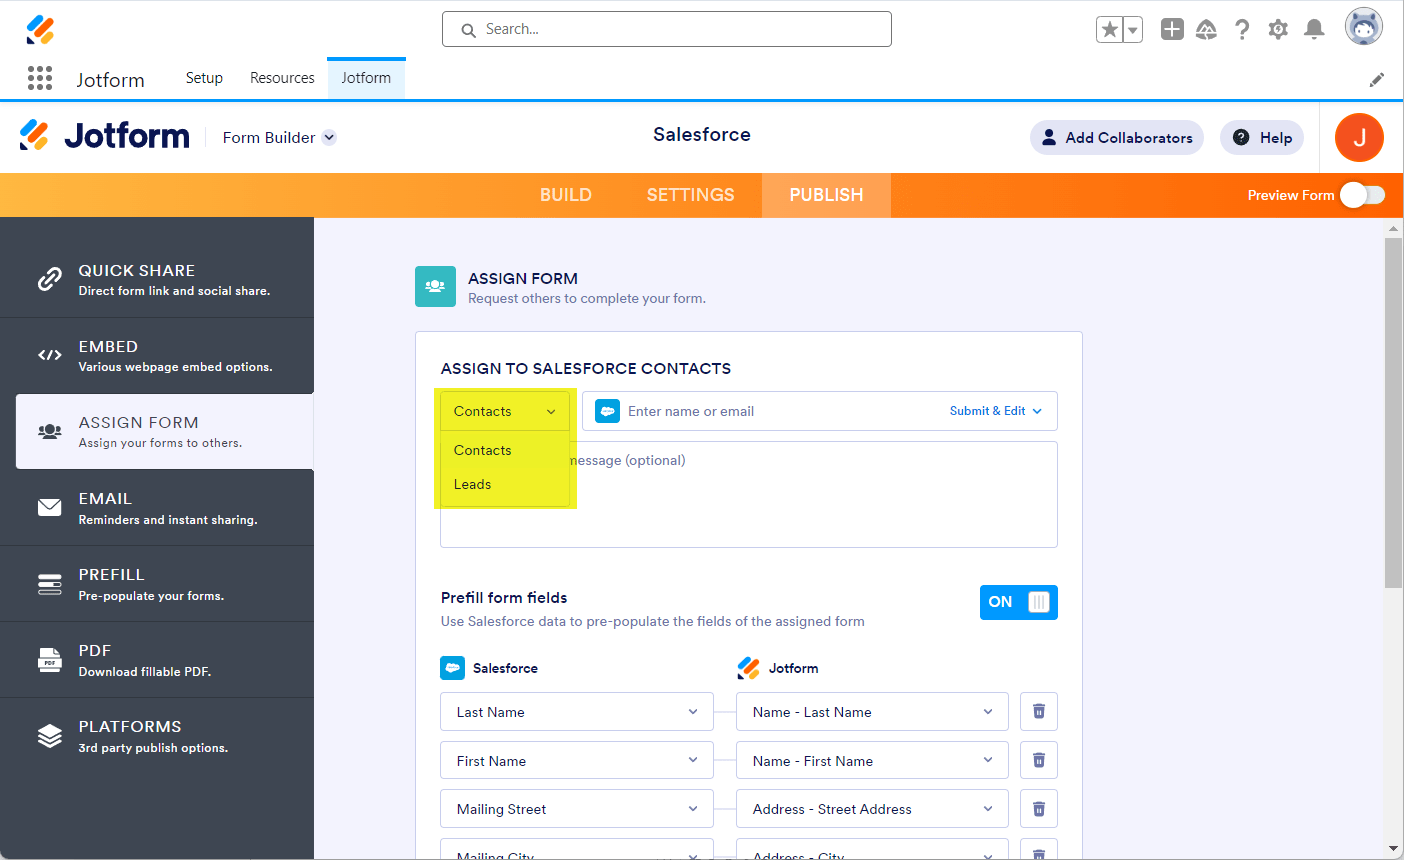Click the PDF document icon
This screenshot has width=1404, height=860.
(49, 660)
